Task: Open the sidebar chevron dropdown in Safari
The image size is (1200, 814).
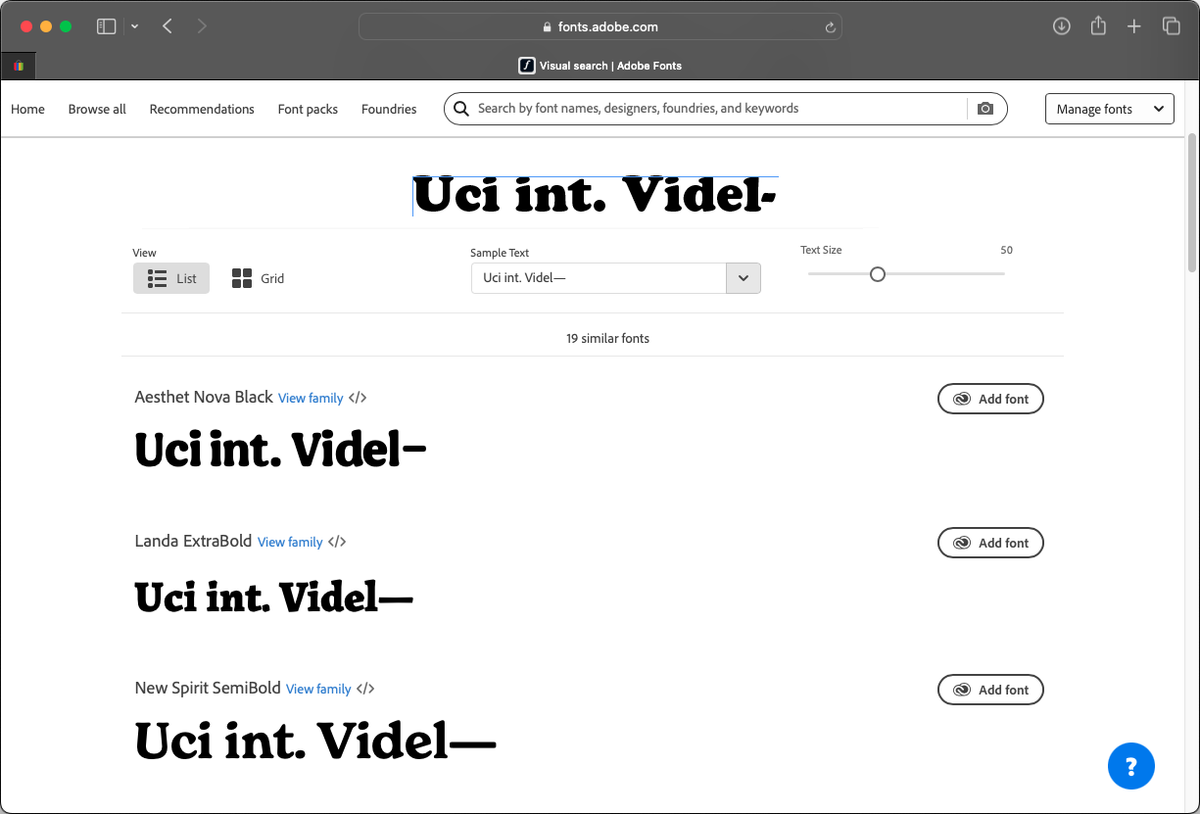Action: click(x=134, y=26)
